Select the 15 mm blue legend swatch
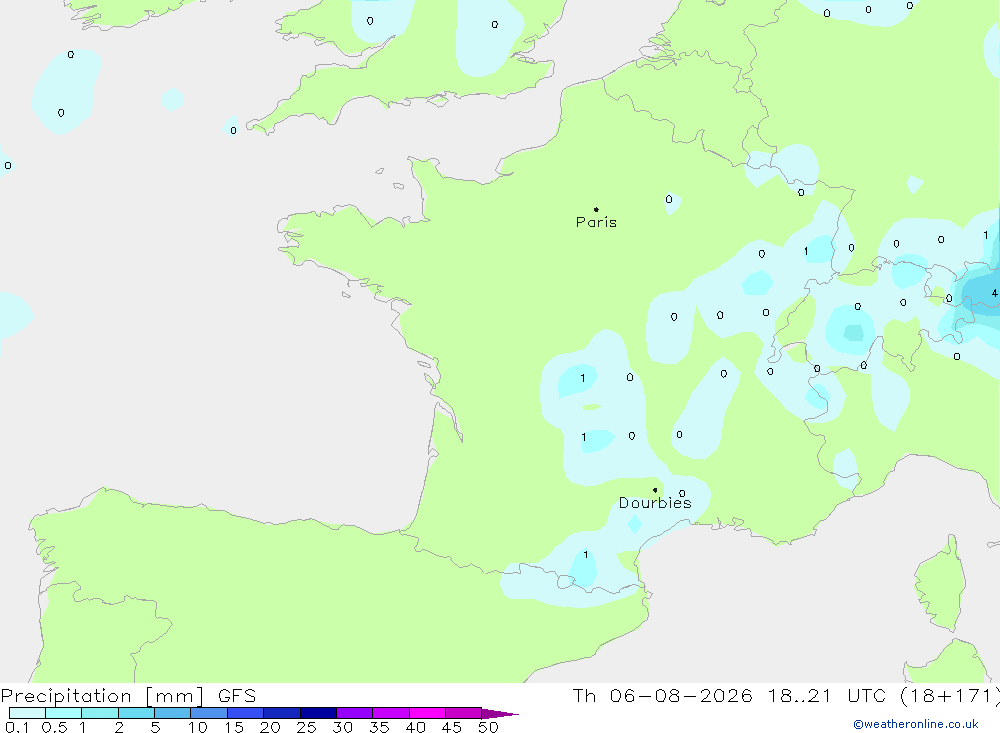Viewport: 1000px width, 733px height. [245, 713]
